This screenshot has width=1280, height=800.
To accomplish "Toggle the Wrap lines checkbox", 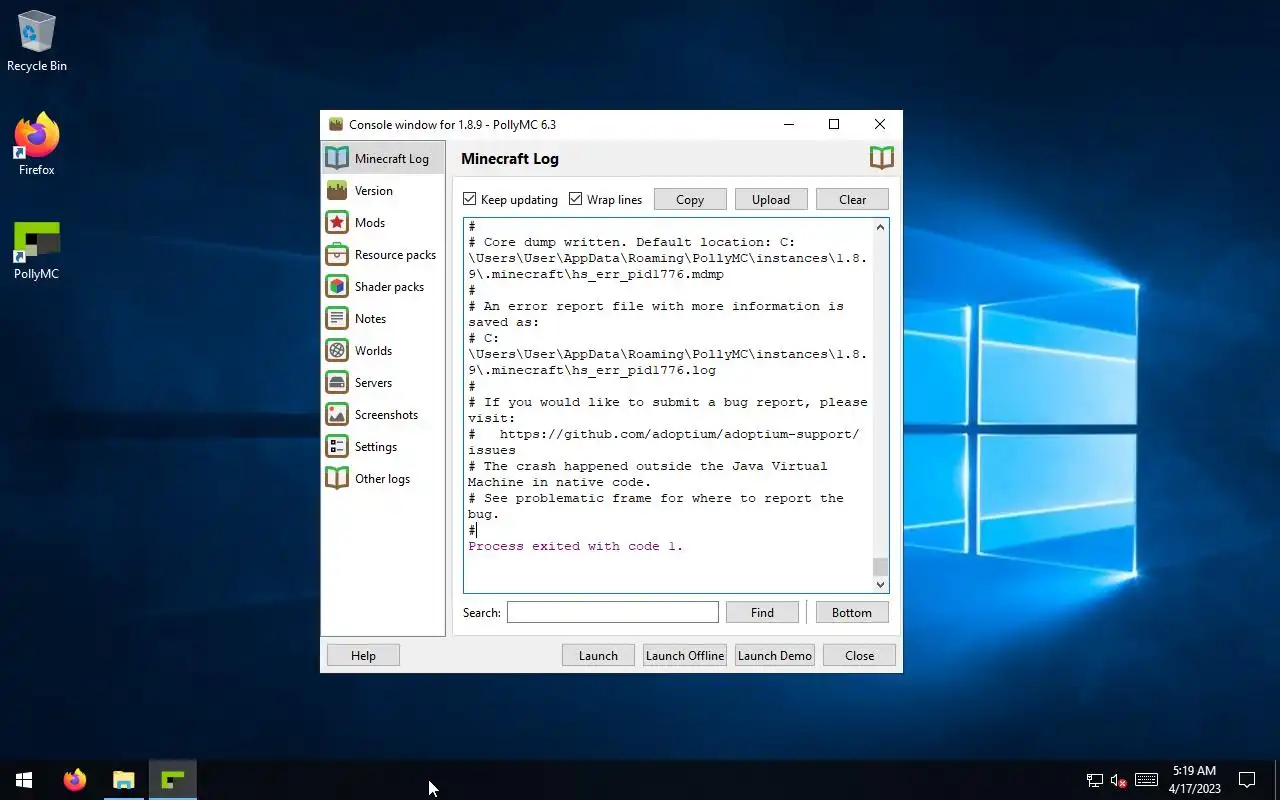I will click(575, 199).
